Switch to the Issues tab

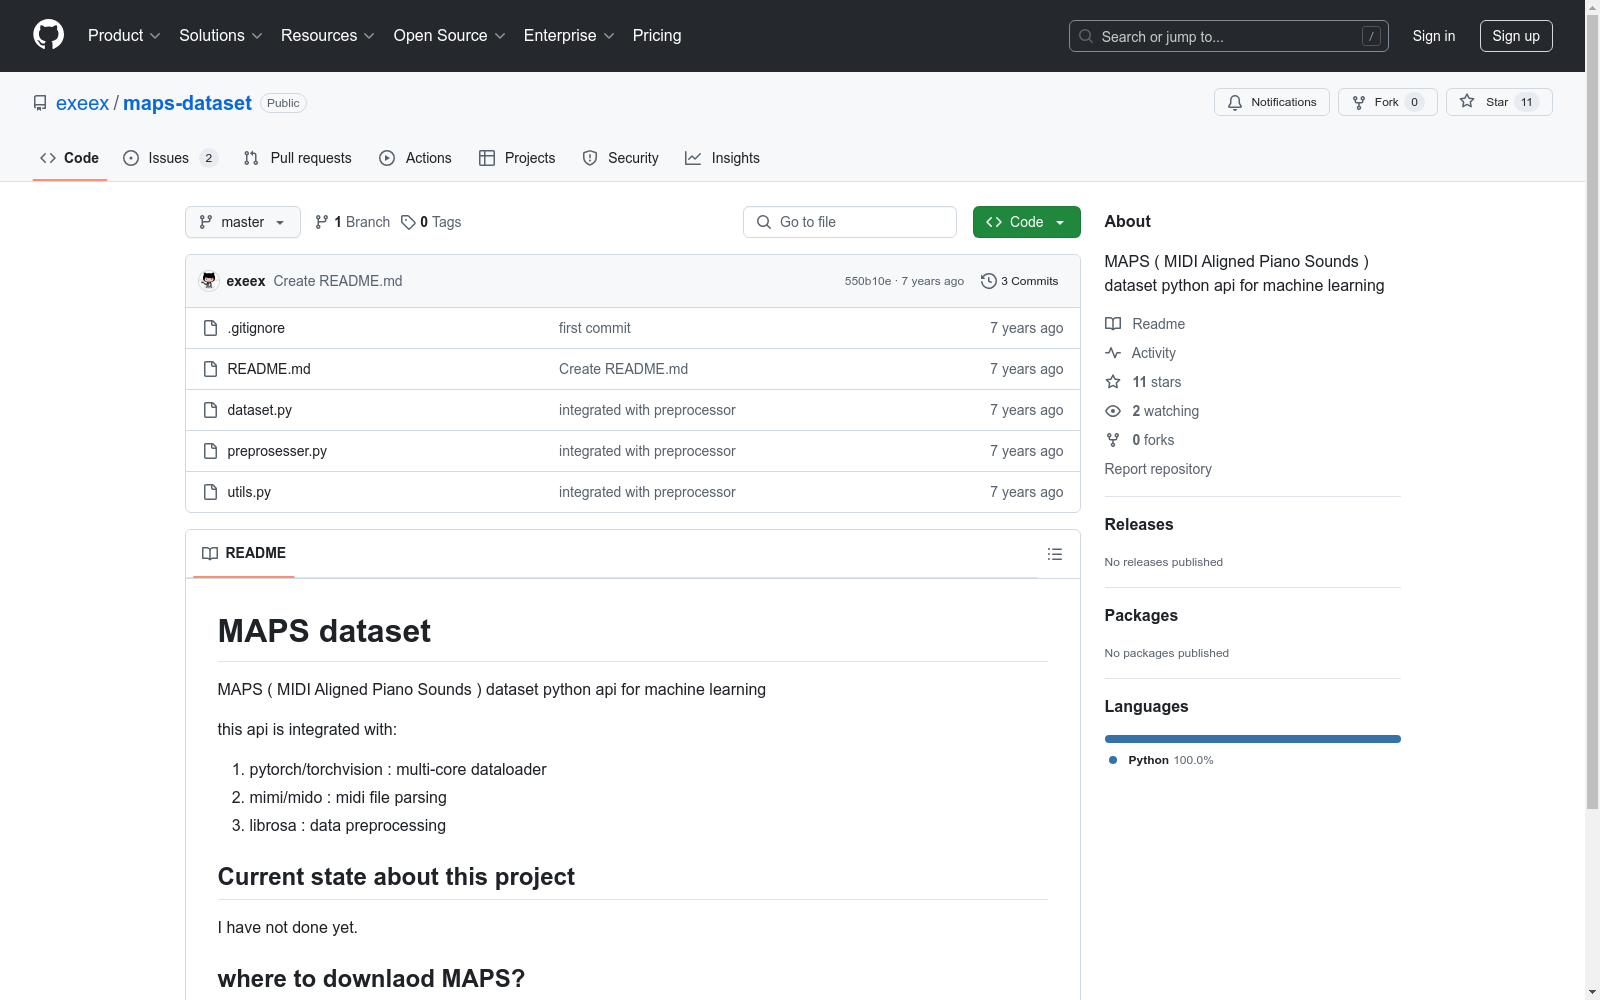(168, 158)
